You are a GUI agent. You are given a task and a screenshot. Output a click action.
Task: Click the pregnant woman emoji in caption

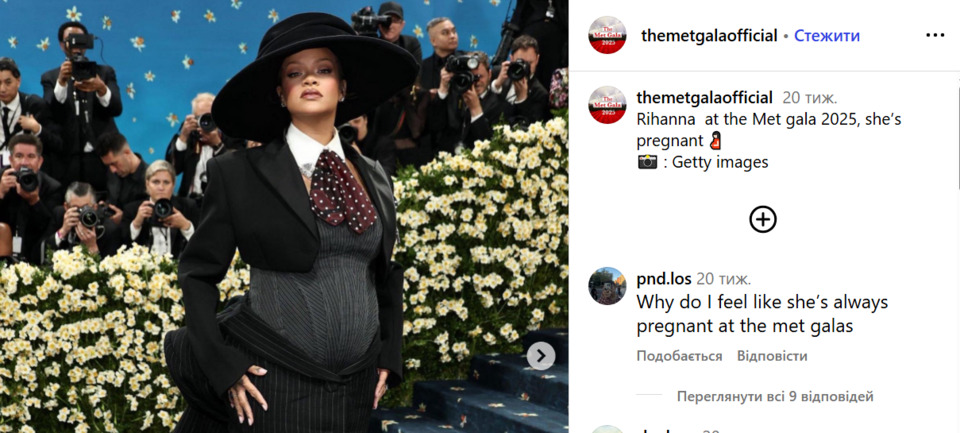[x=715, y=141]
